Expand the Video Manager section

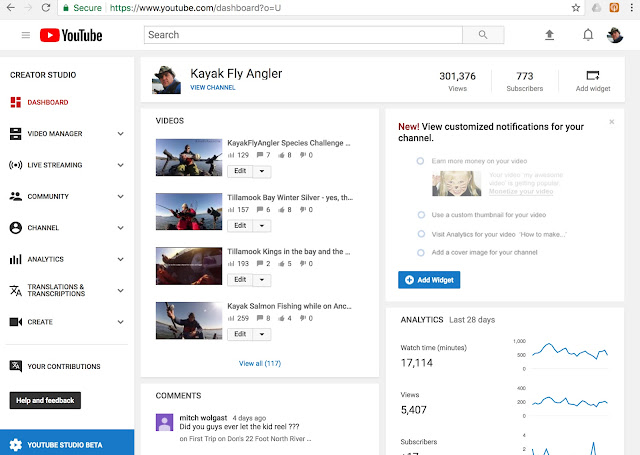point(120,133)
